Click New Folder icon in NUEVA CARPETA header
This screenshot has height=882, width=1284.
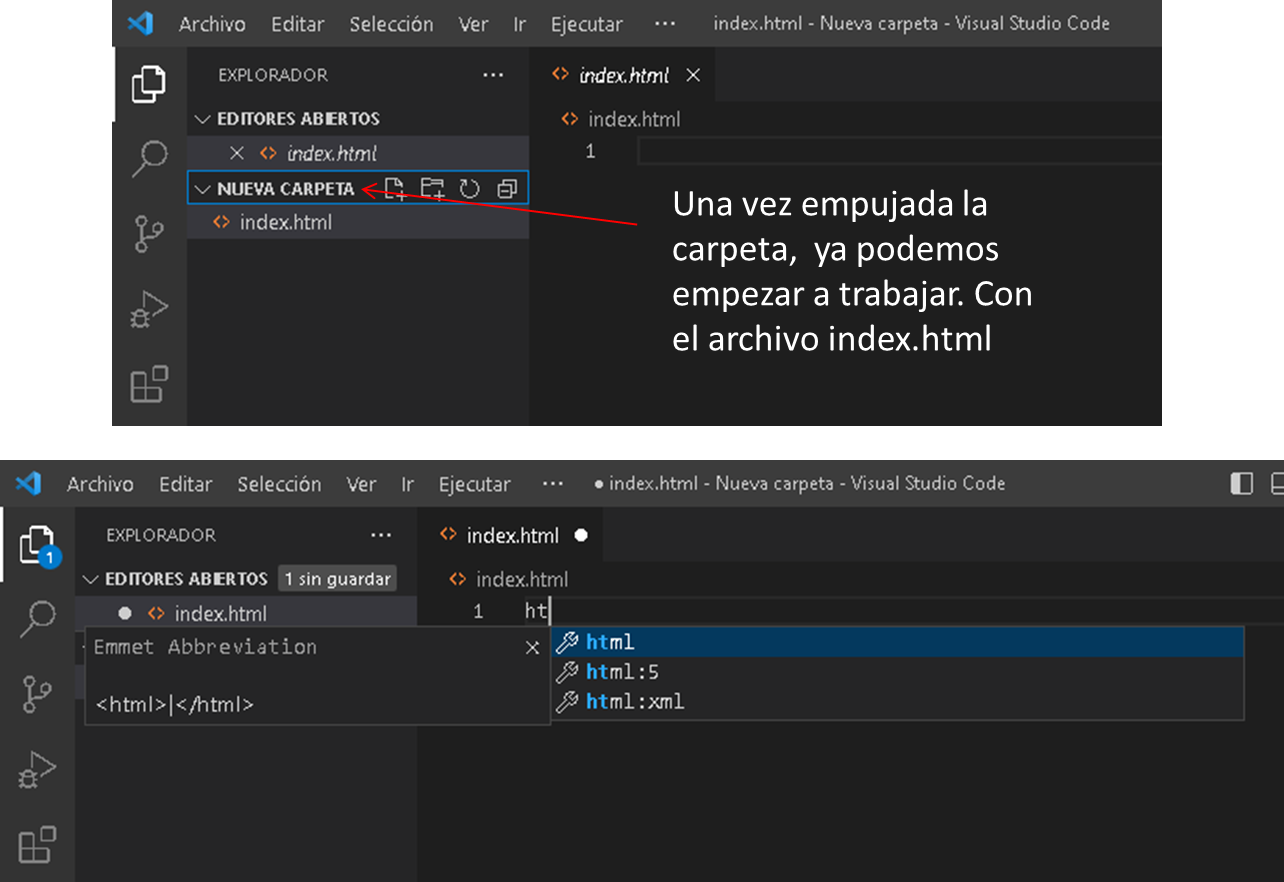pyautogui.click(x=432, y=188)
